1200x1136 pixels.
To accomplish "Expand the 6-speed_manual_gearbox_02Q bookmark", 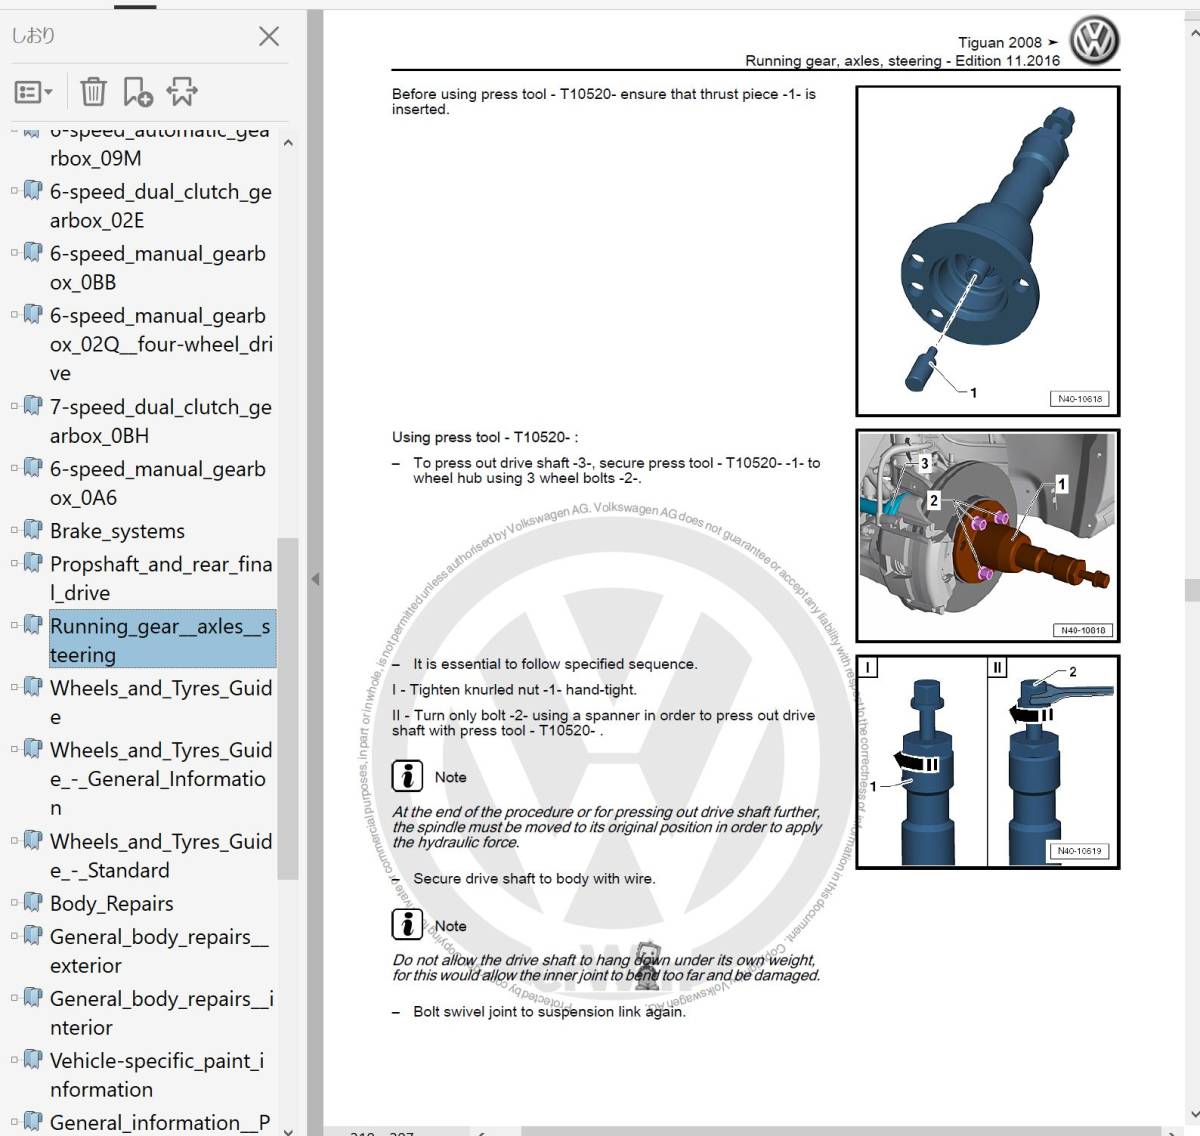I will pos(14,314).
